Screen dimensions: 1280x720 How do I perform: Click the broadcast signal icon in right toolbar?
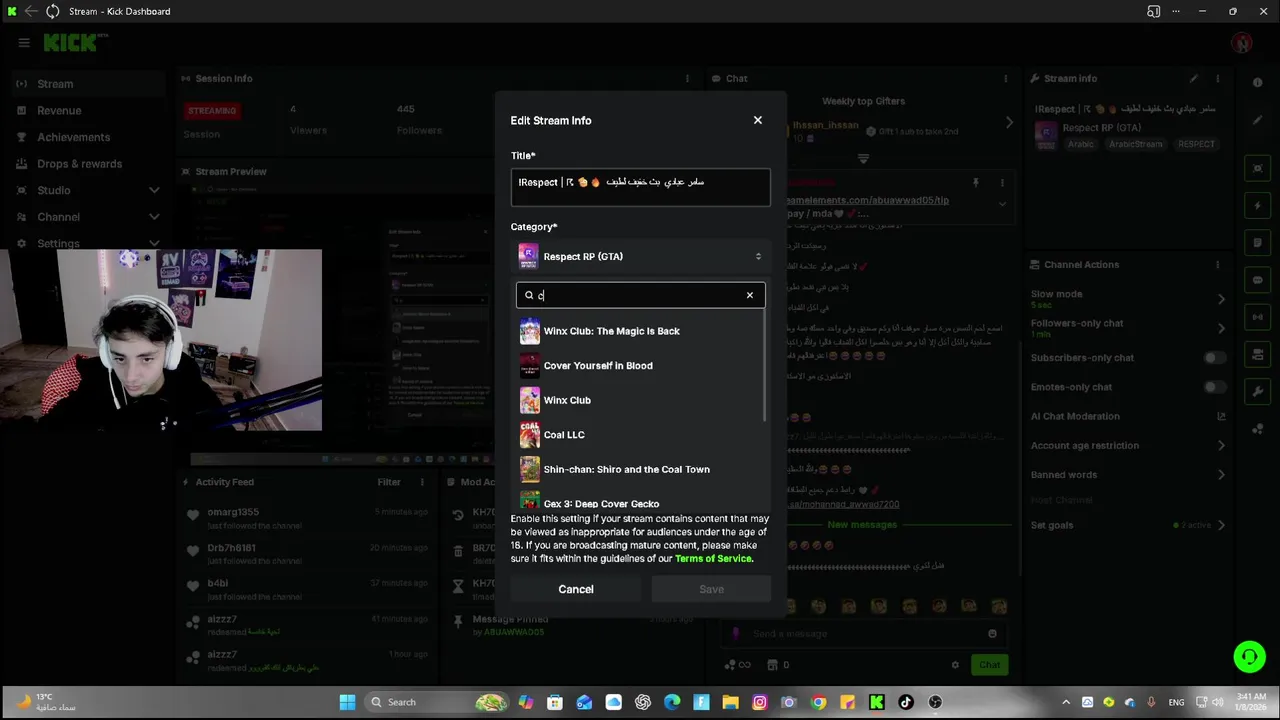tap(1257, 317)
